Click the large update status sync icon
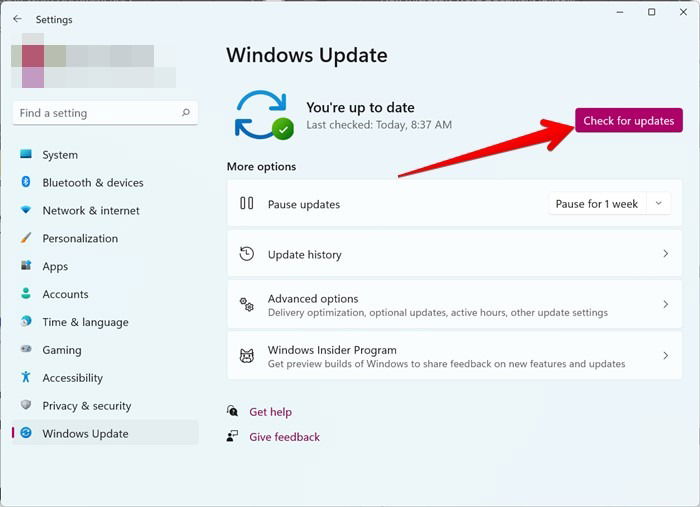The image size is (700, 507). (x=264, y=115)
